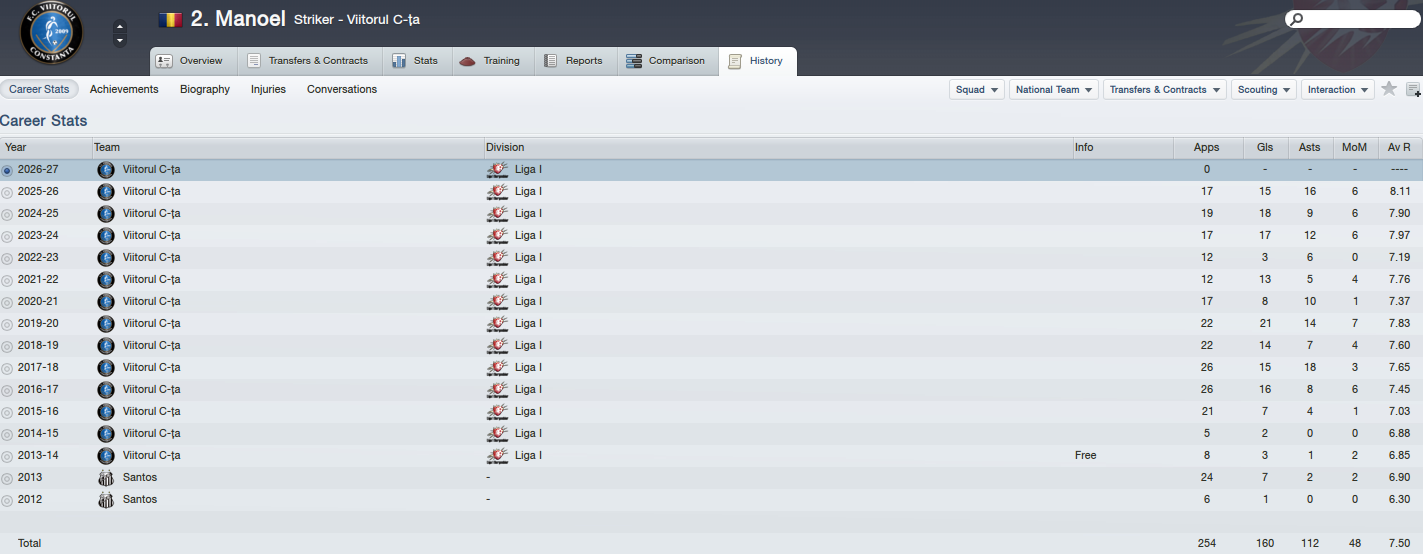Click the Liga I logo in the 2025-26 row

click(x=497, y=192)
